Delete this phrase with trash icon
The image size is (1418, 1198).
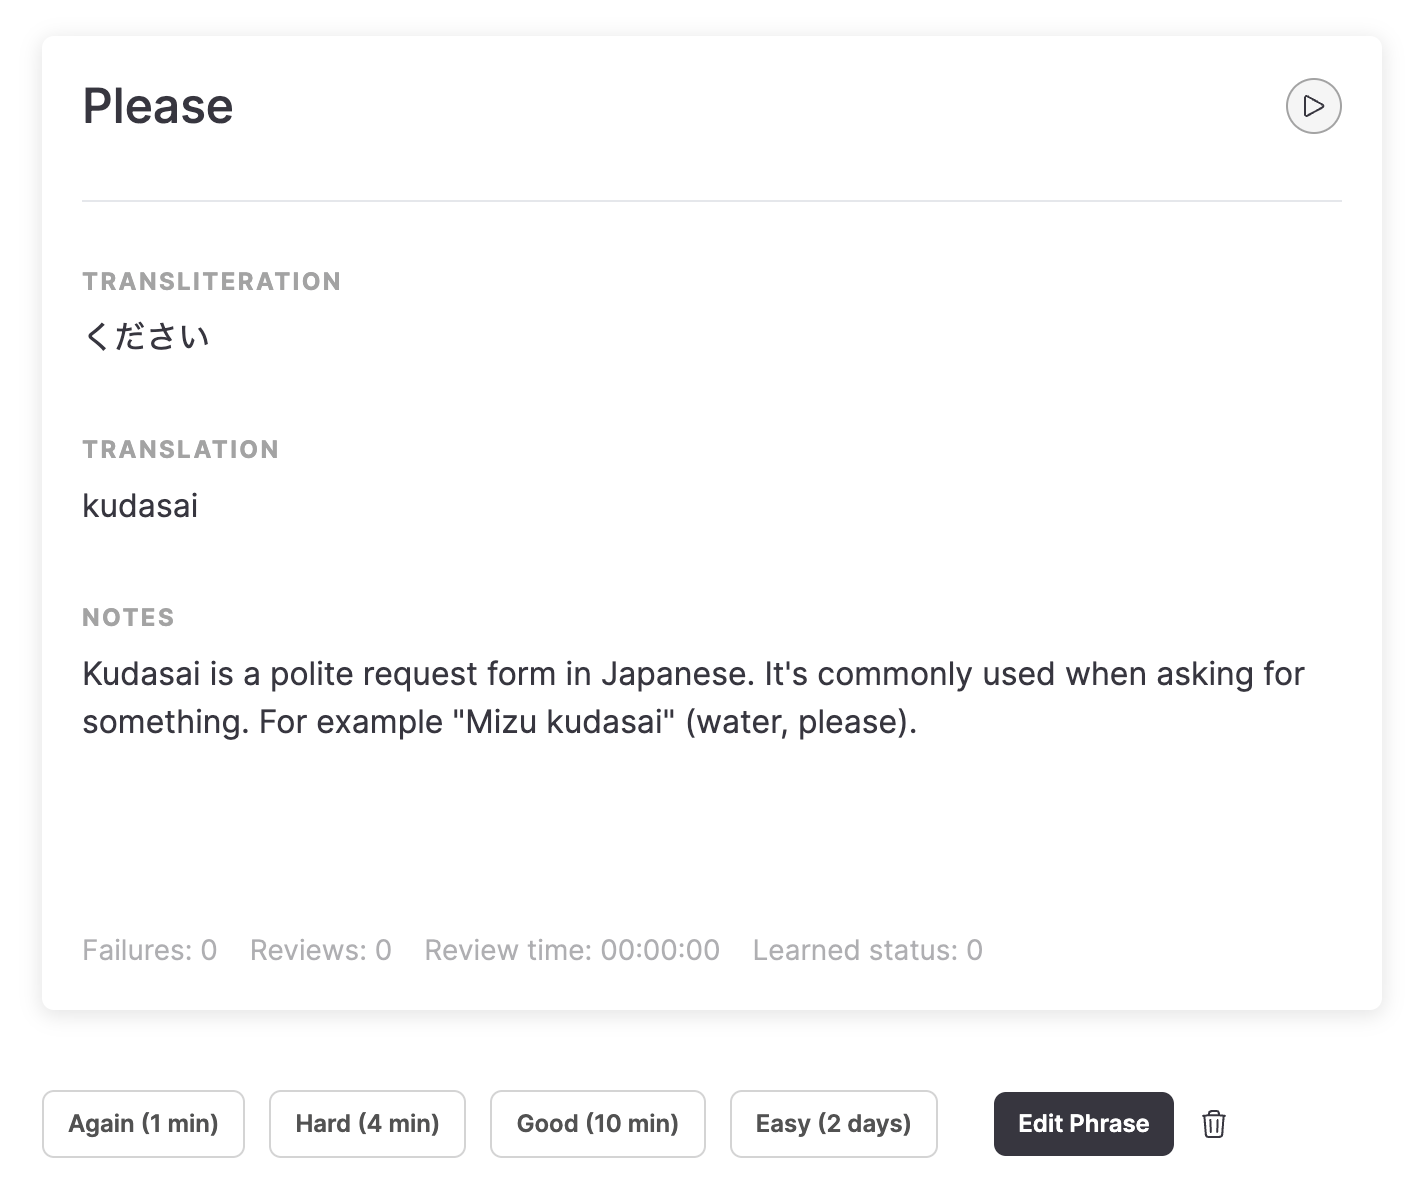pos(1213,1124)
